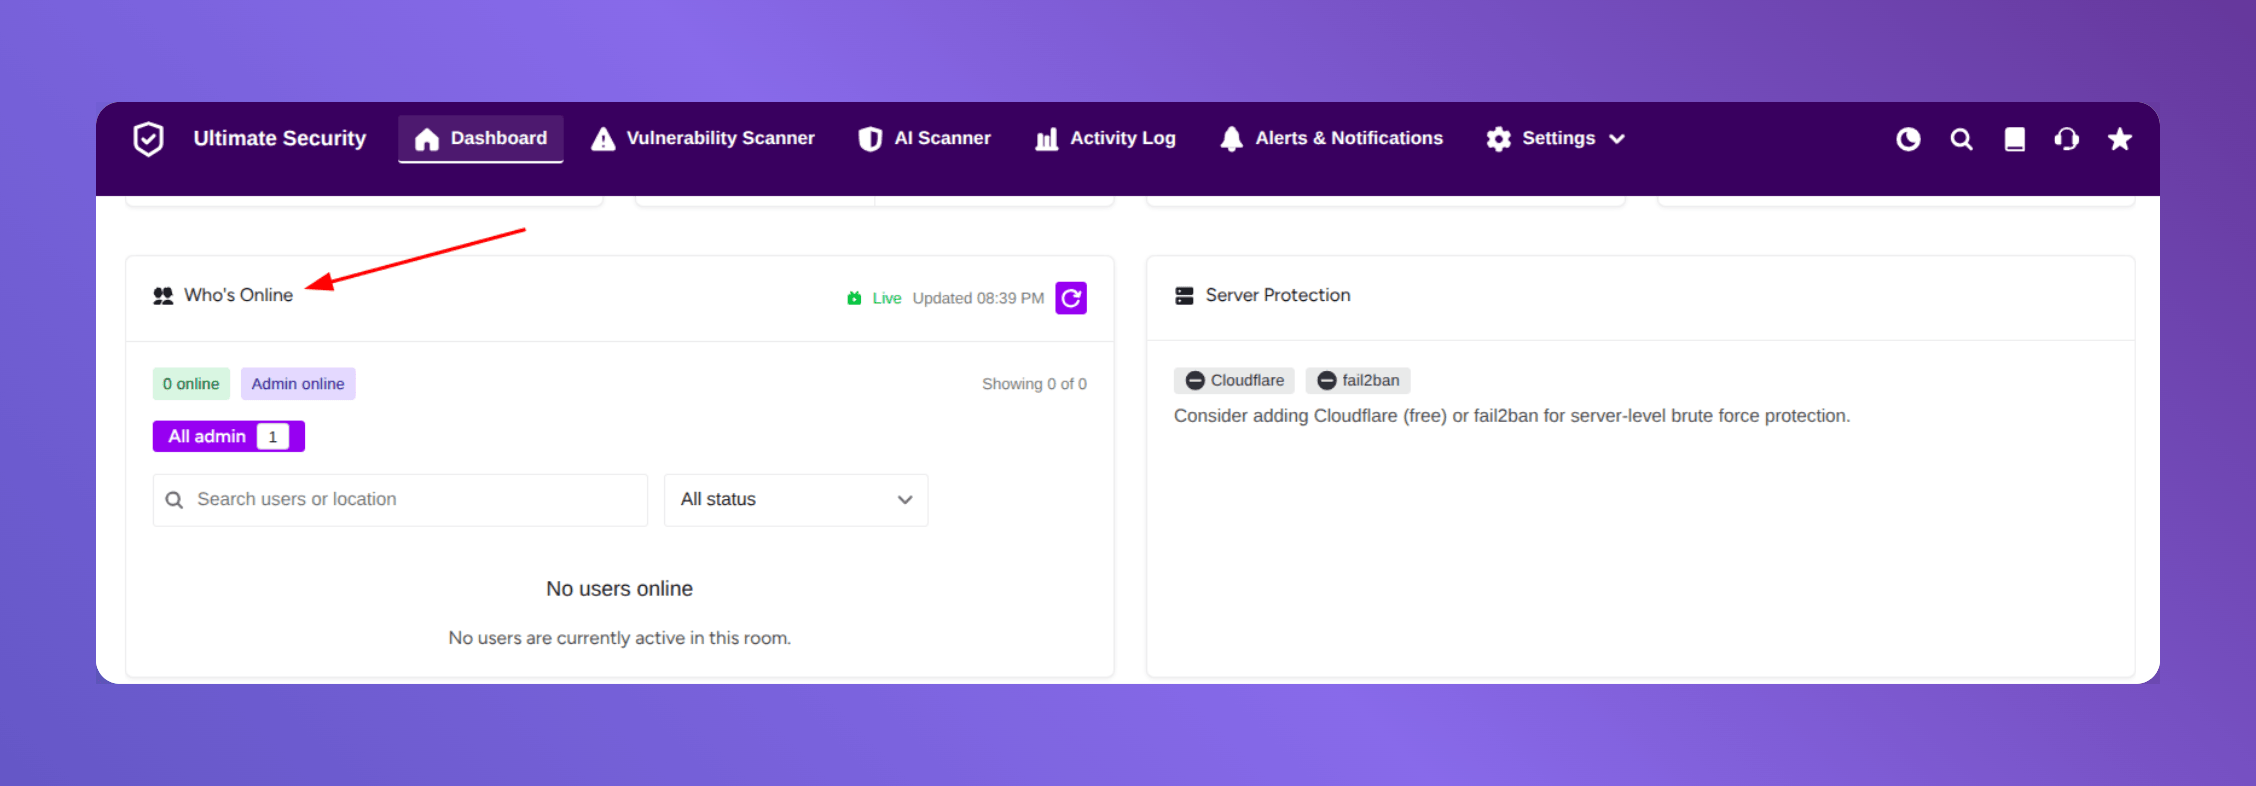Click the 'Admin online' badge
2256x786 pixels.
click(298, 384)
